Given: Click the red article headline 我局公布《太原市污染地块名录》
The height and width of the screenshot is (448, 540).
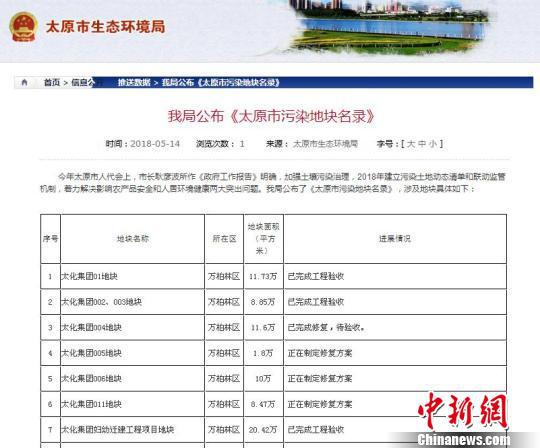Looking at the screenshot, I should 271,116.
